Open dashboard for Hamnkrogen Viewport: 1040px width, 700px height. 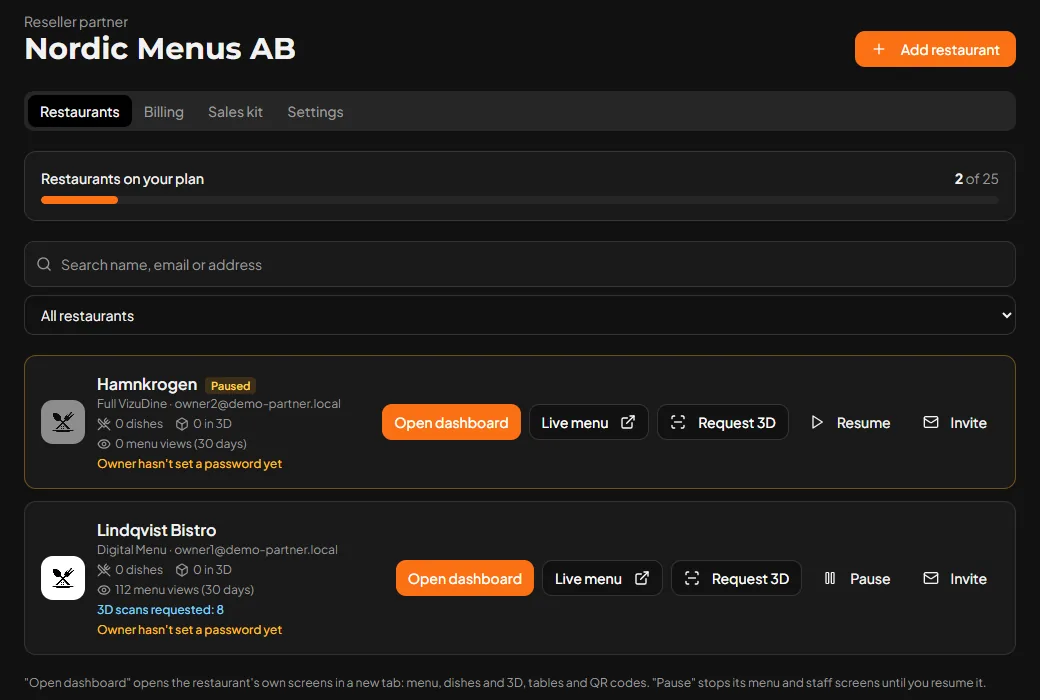451,422
